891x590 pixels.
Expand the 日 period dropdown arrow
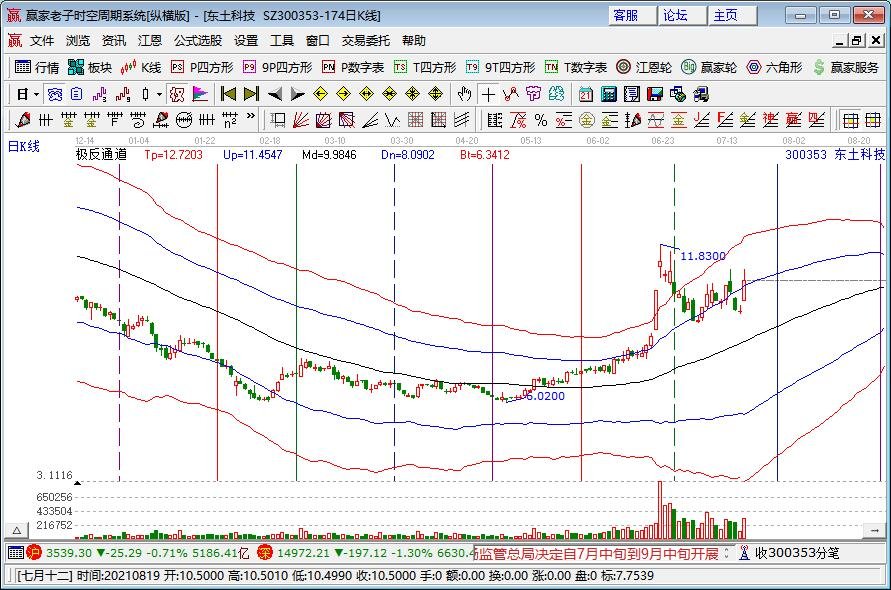(x=36, y=94)
